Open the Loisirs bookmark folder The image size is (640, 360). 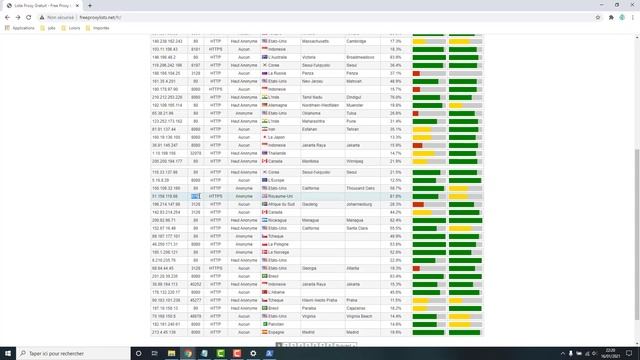pyautogui.click(x=71, y=28)
